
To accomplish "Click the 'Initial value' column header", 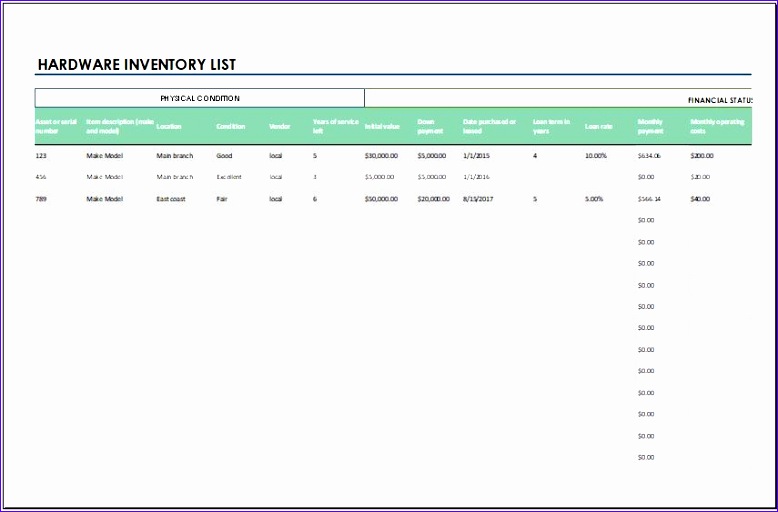I will coord(382,127).
